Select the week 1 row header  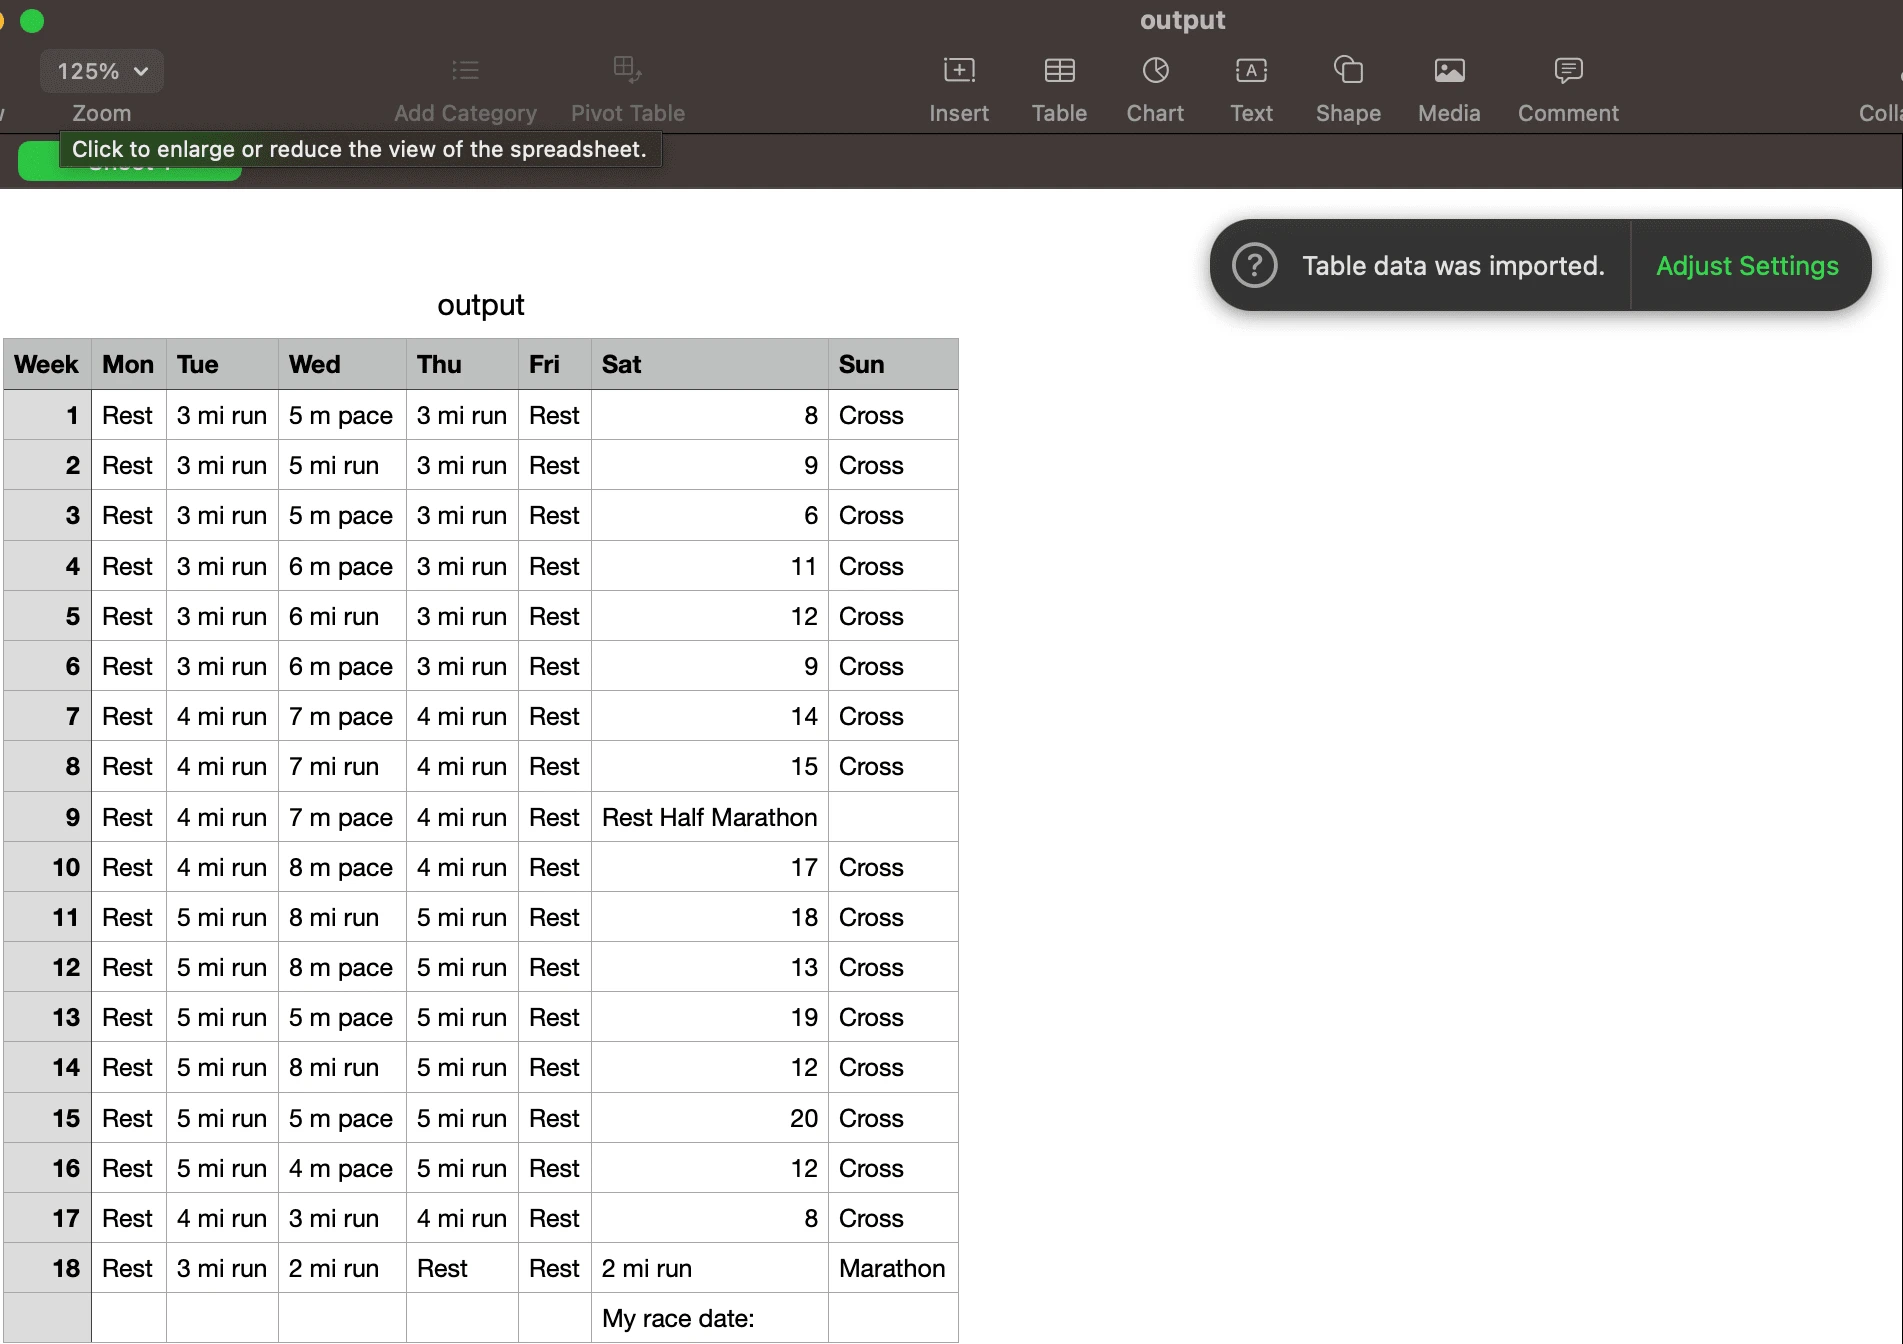click(x=47, y=415)
